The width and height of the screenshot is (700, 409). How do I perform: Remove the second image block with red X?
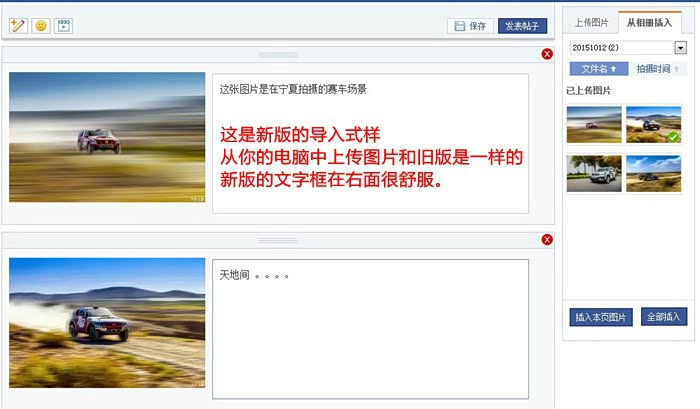[547, 240]
